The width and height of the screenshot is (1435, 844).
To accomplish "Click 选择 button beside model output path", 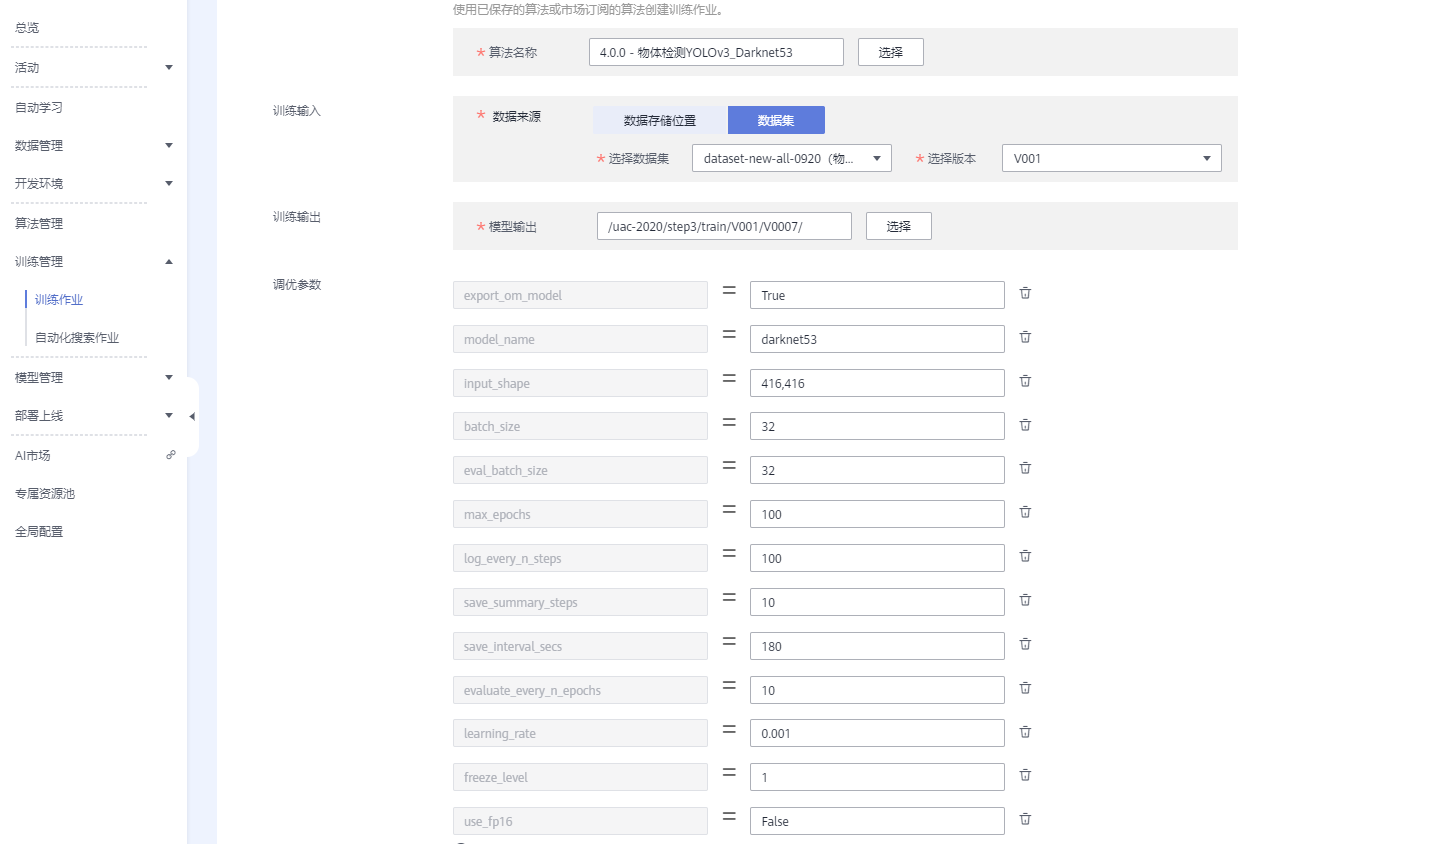I will click(898, 226).
